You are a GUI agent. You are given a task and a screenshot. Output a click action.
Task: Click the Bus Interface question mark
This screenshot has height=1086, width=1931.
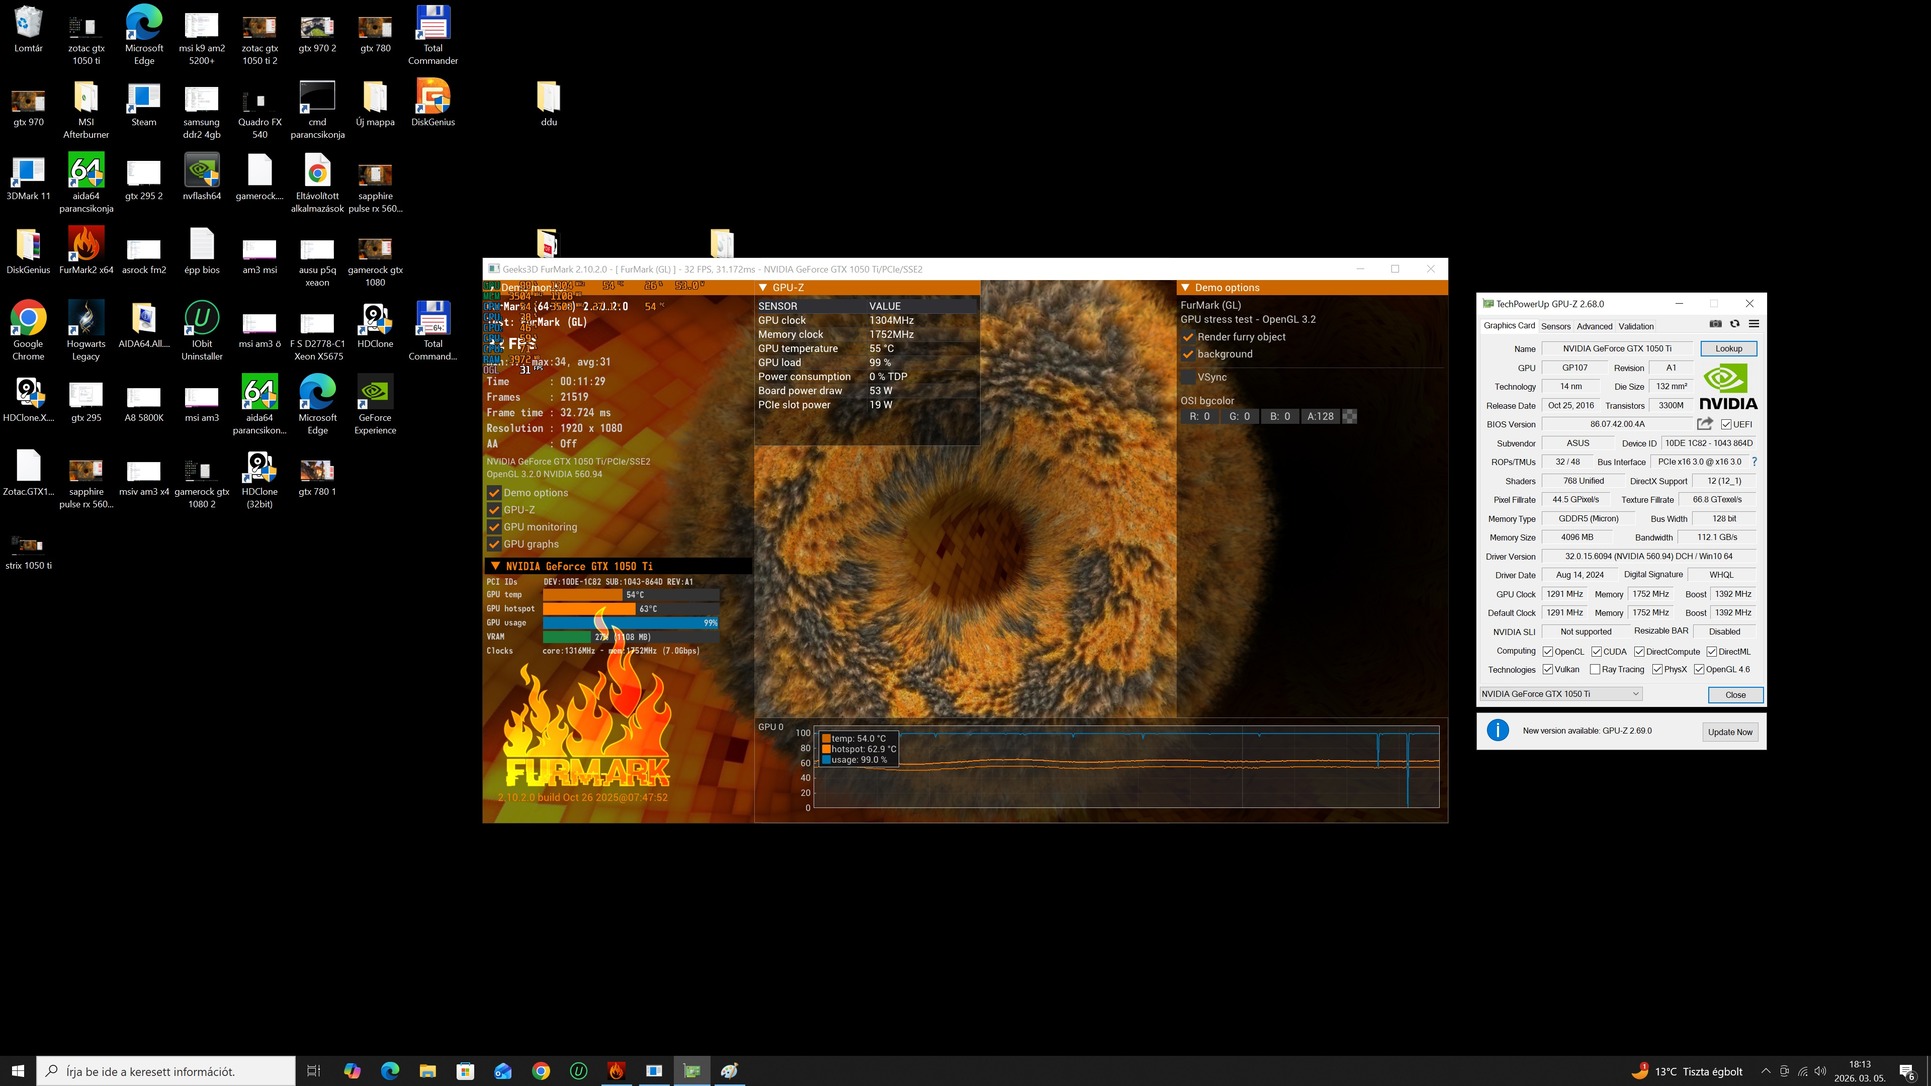pos(1754,462)
